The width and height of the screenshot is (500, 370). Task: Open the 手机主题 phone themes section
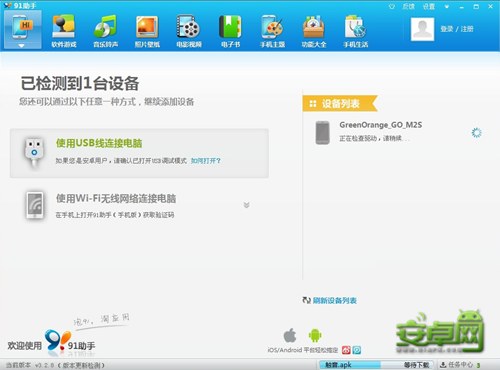pyautogui.click(x=272, y=31)
